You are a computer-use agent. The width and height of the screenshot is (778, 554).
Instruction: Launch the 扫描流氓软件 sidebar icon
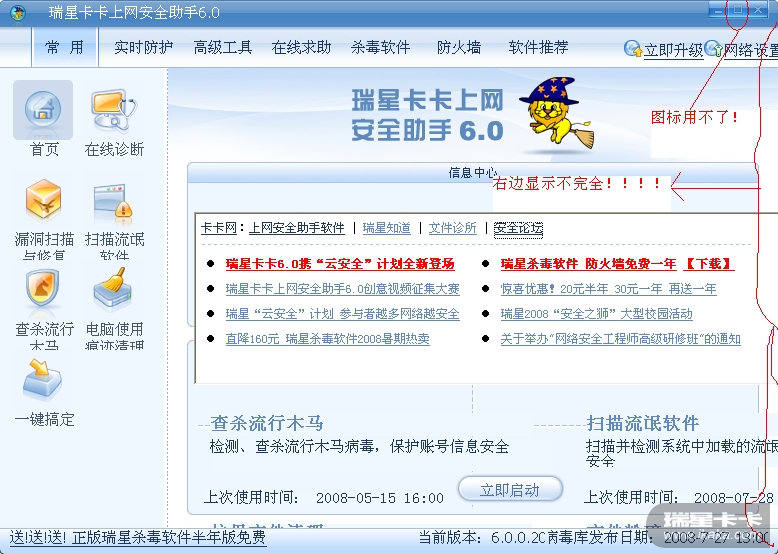[x=114, y=203]
